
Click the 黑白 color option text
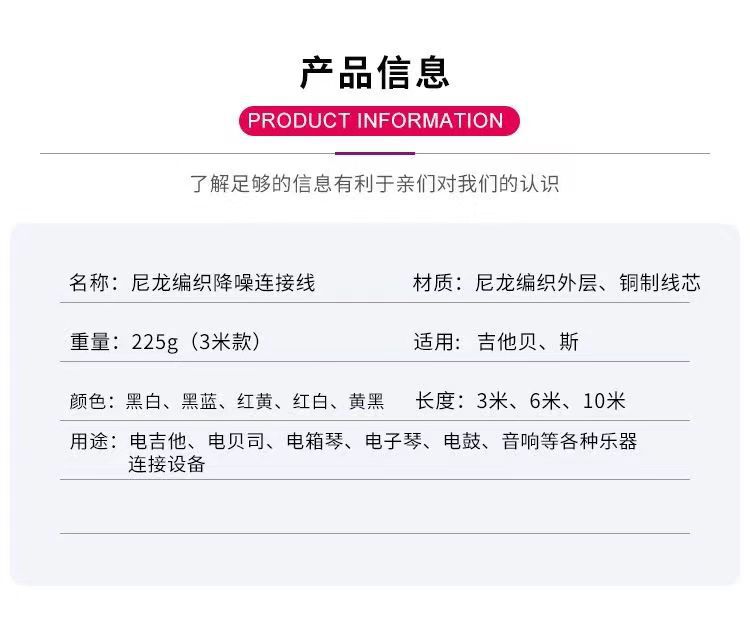coord(143,401)
